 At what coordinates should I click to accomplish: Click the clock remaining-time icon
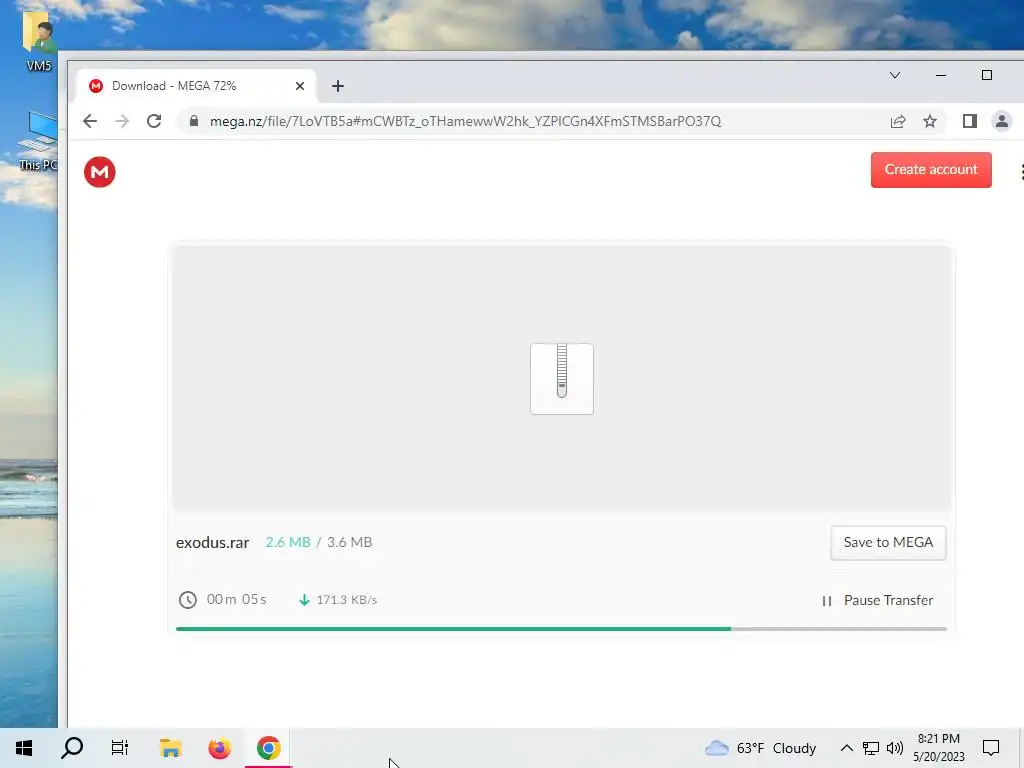187,600
